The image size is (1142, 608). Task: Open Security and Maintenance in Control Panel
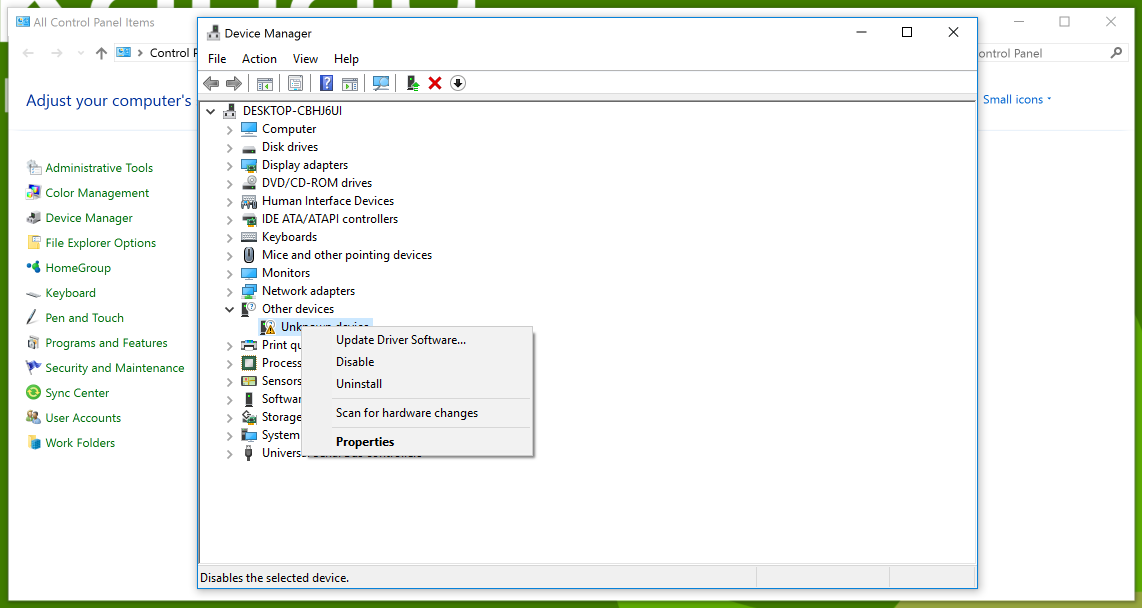click(114, 368)
